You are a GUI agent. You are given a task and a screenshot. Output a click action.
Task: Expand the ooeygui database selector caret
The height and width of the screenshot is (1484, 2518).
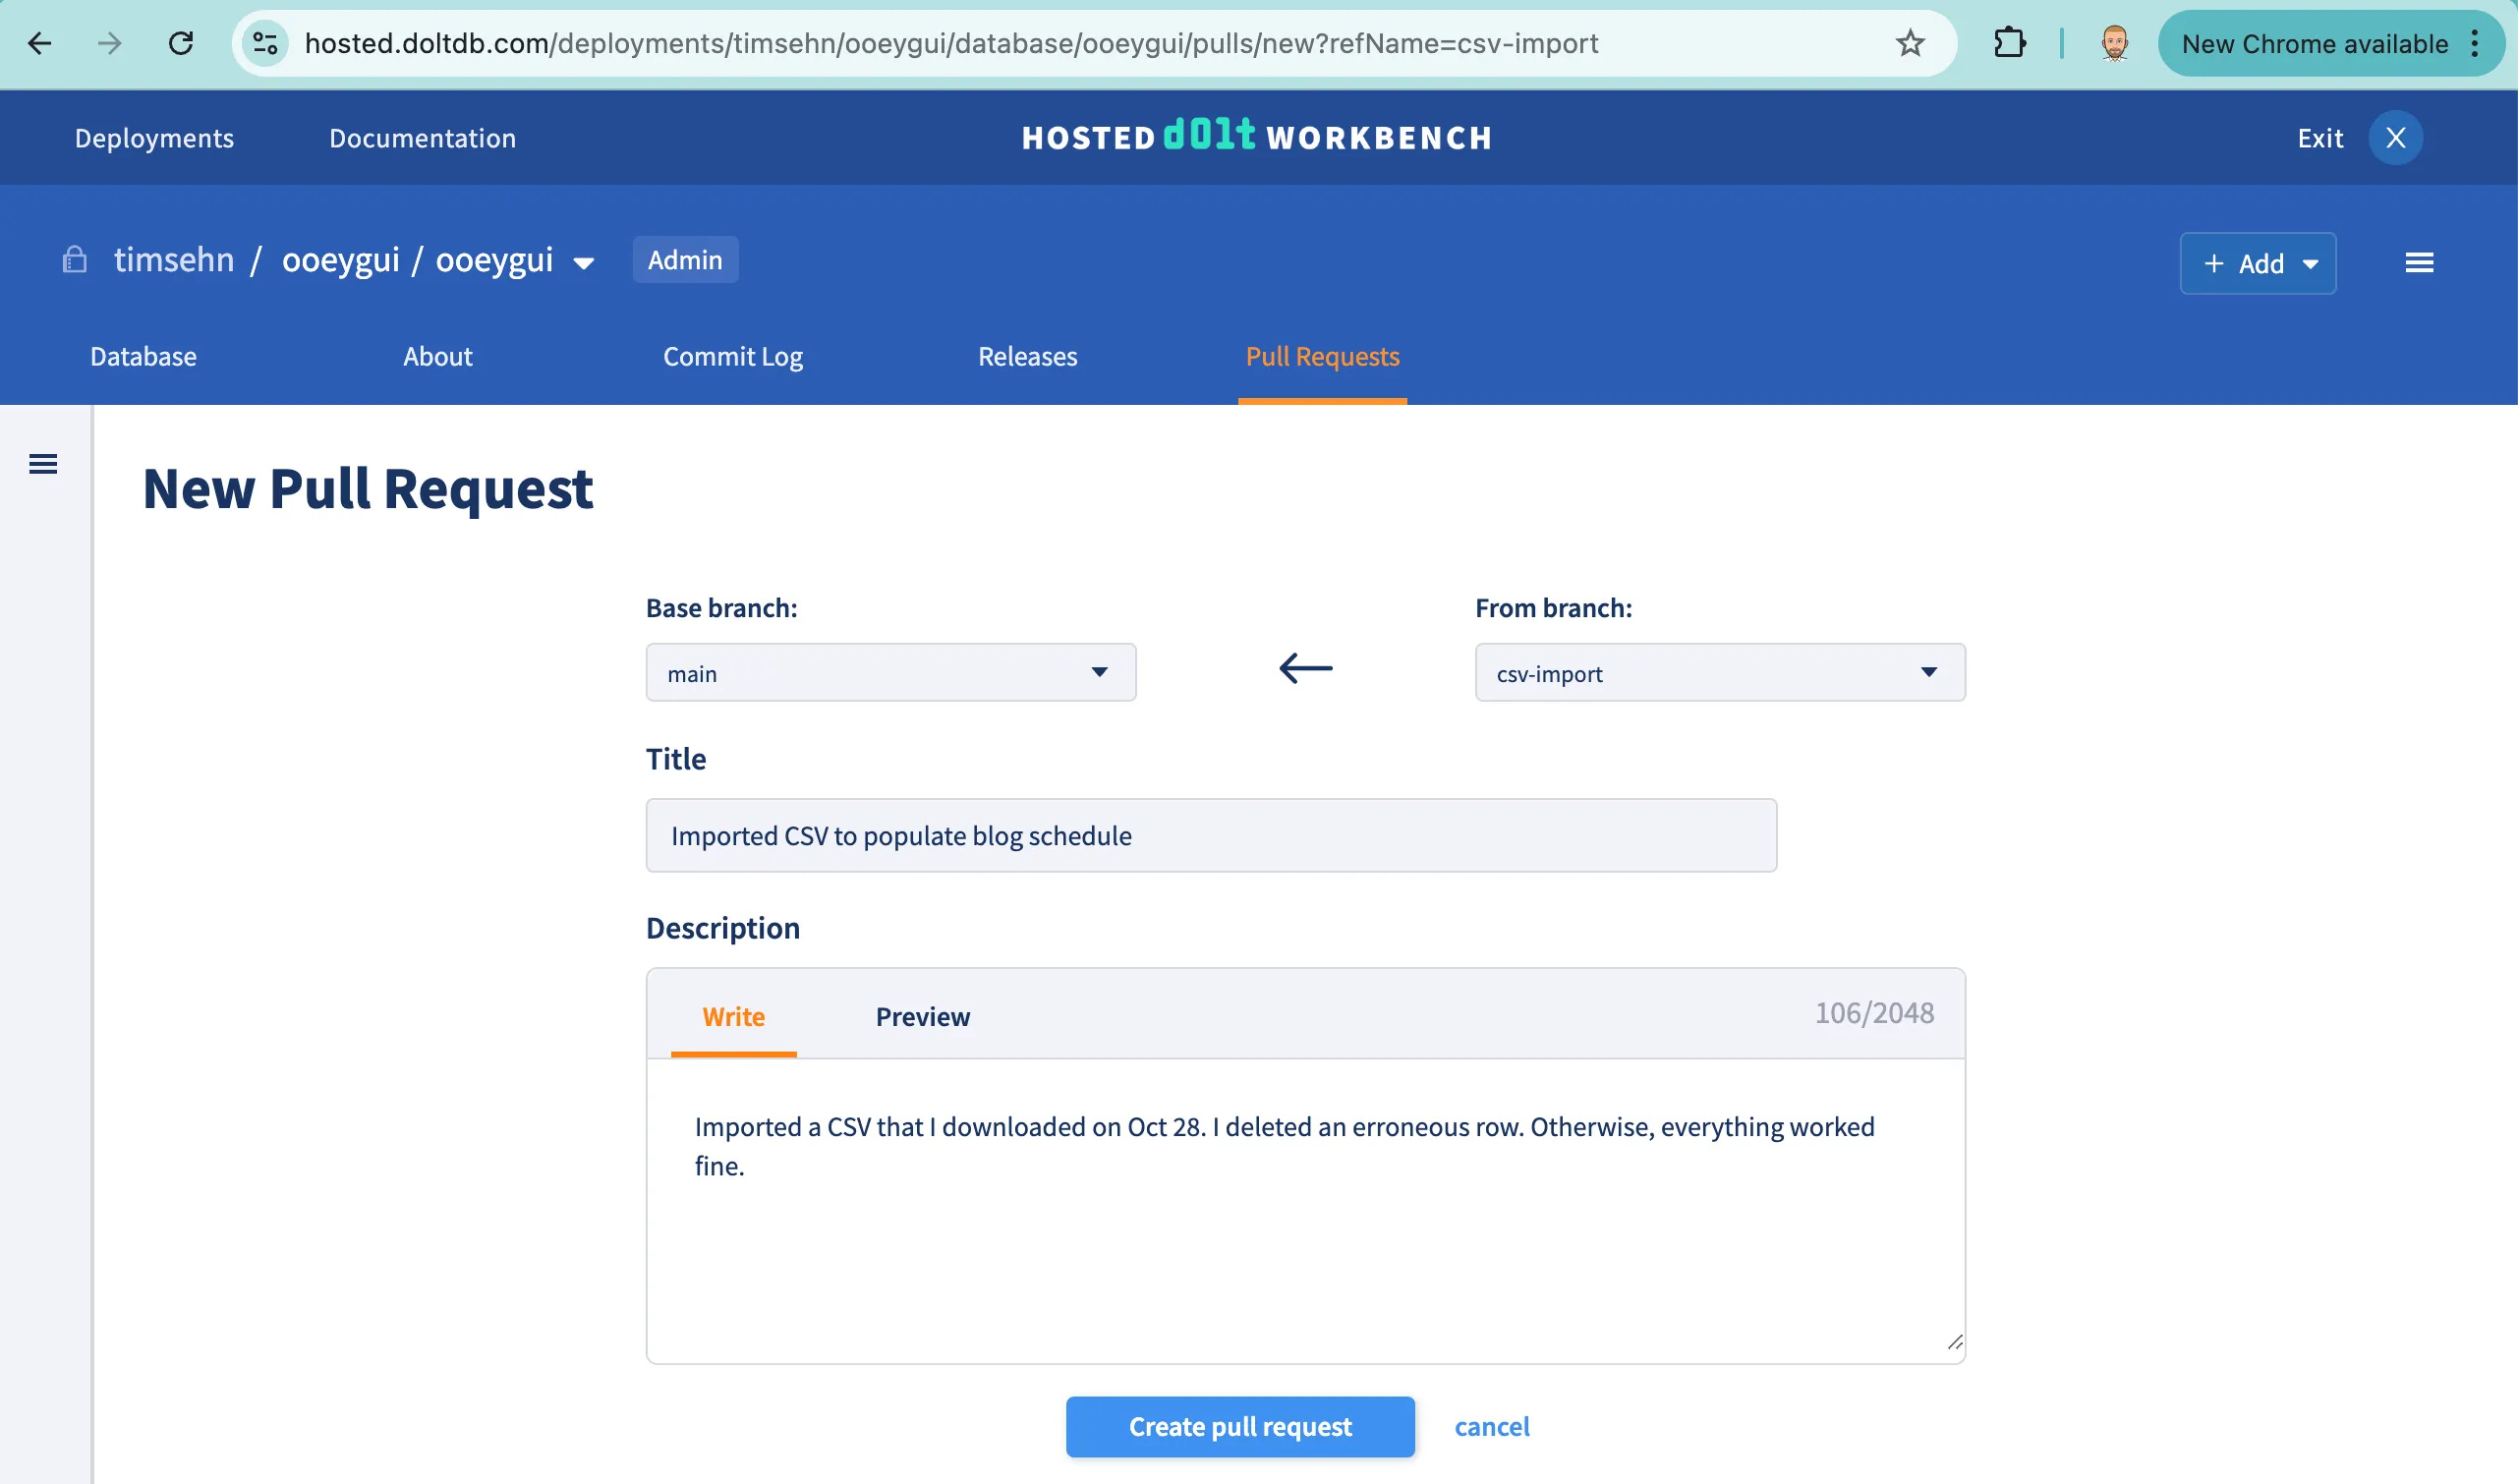click(584, 263)
